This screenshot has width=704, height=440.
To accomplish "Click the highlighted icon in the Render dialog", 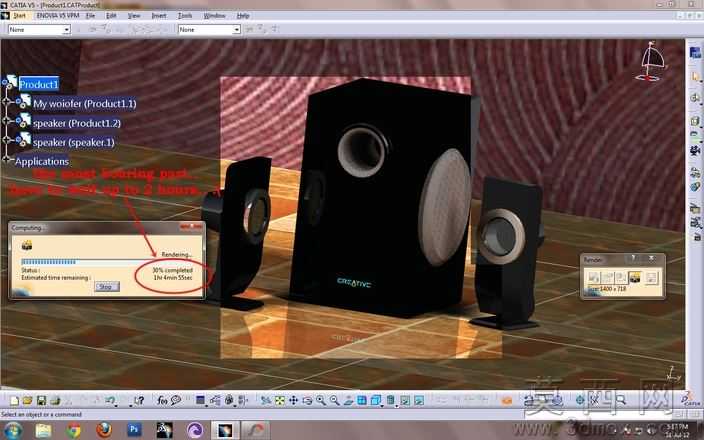I will pyautogui.click(x=634, y=277).
